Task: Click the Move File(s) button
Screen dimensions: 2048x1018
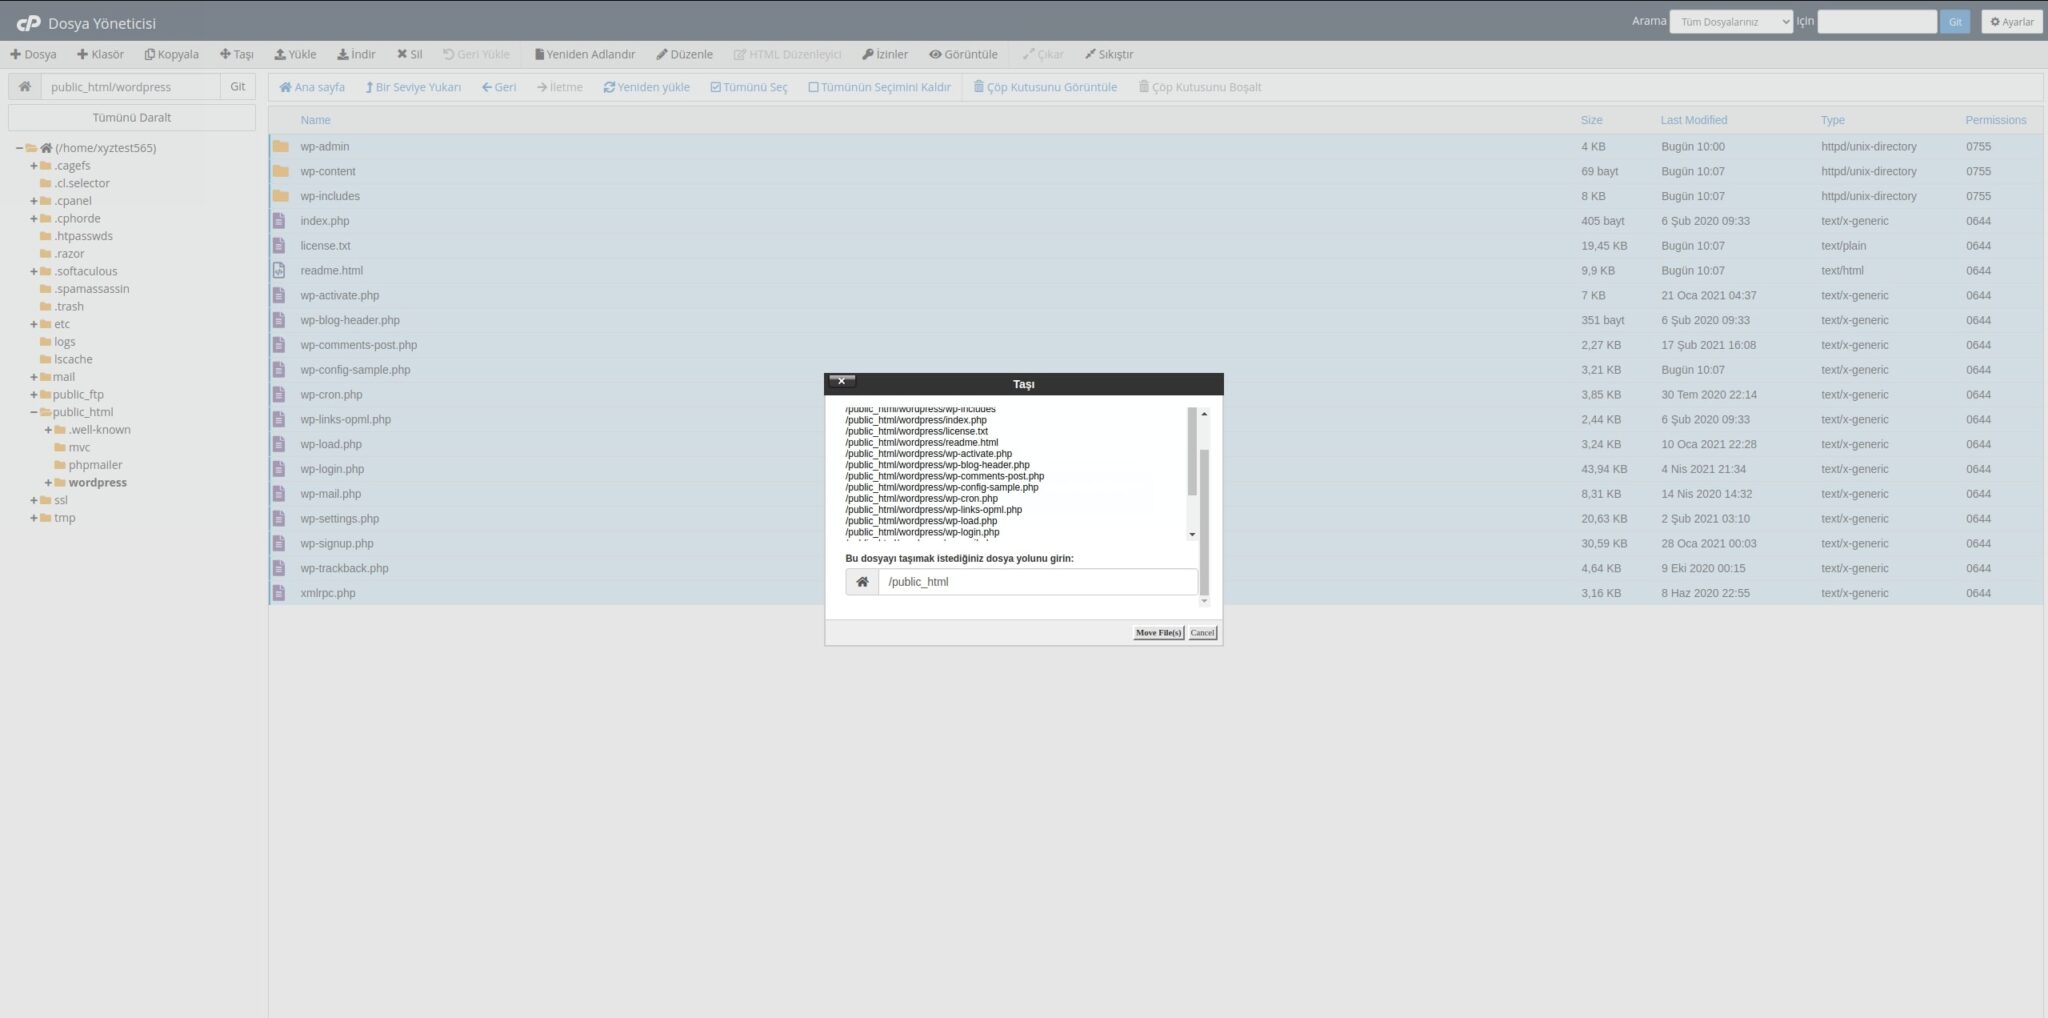Action: point(1159,633)
